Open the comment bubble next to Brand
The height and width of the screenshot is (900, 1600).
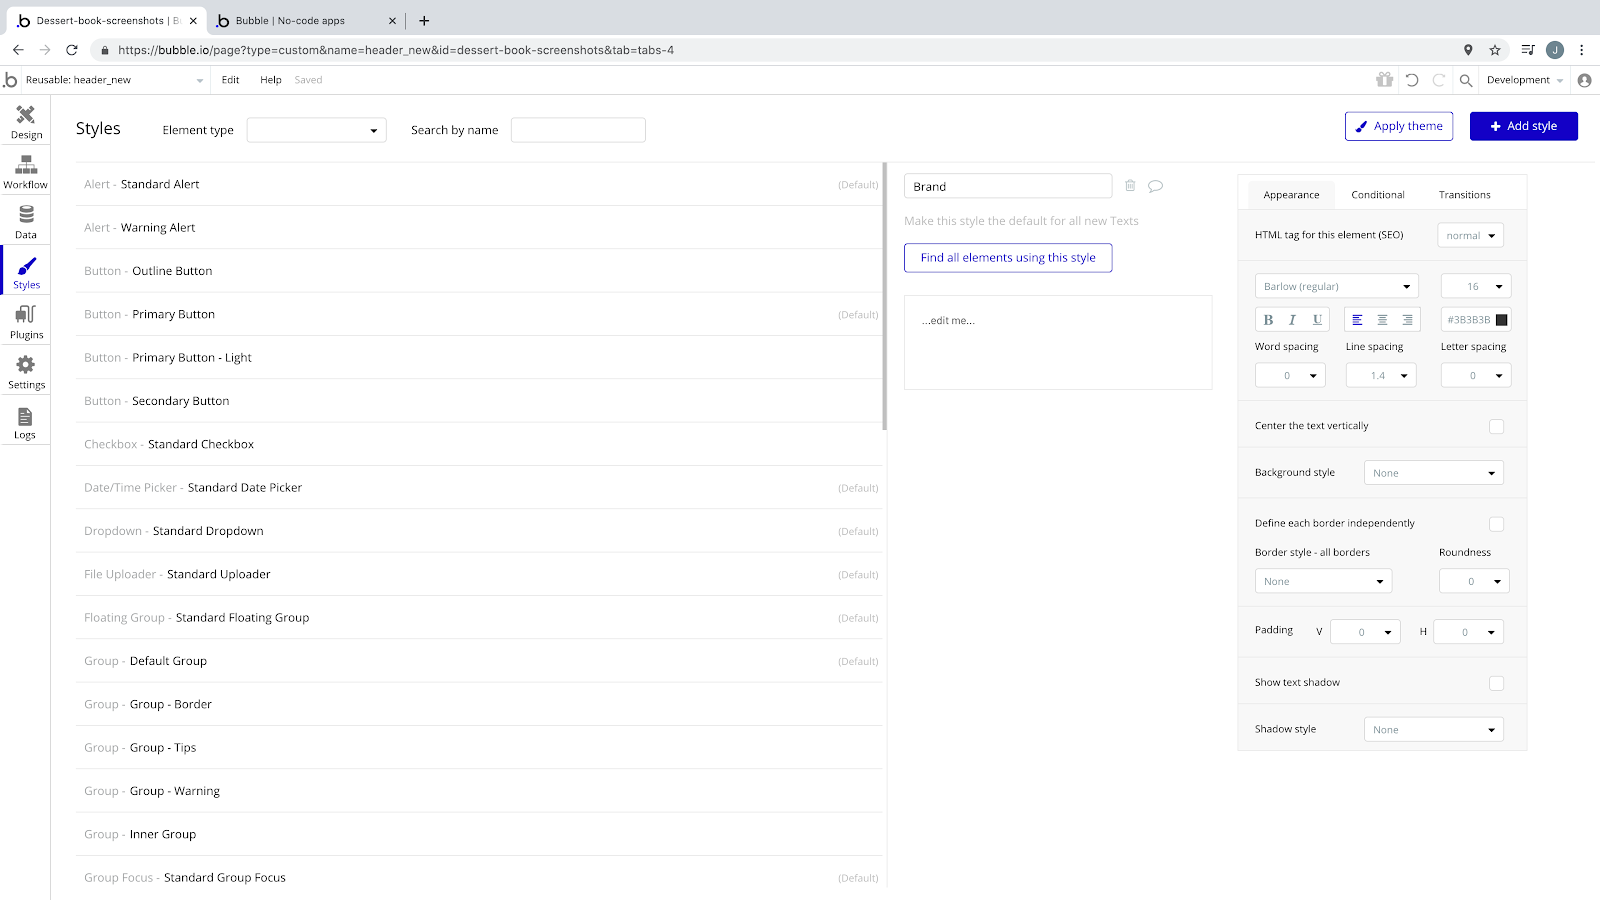[1156, 185]
